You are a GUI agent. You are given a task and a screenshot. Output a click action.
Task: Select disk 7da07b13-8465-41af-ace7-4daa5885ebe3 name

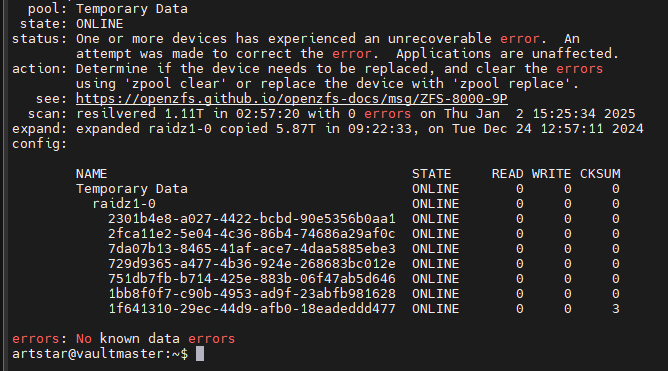tap(252, 249)
